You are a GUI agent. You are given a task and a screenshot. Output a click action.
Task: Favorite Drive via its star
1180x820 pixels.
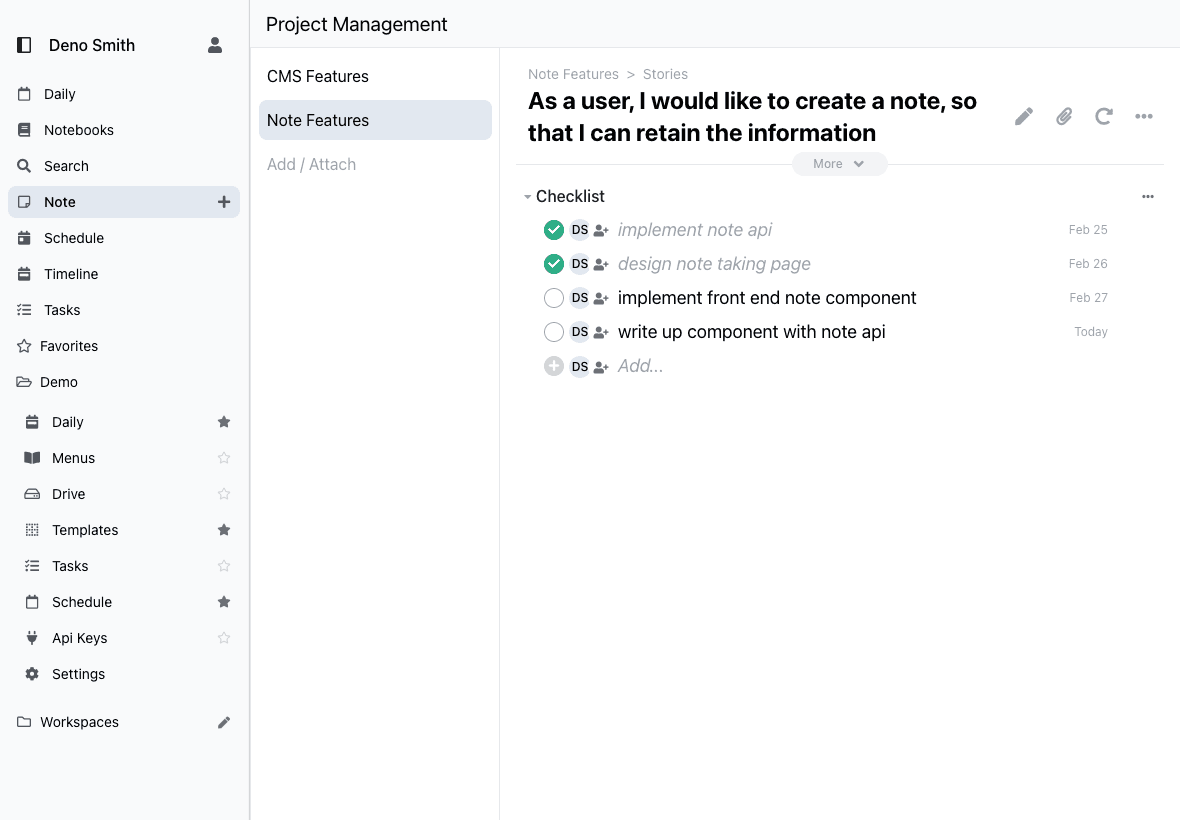pos(224,494)
